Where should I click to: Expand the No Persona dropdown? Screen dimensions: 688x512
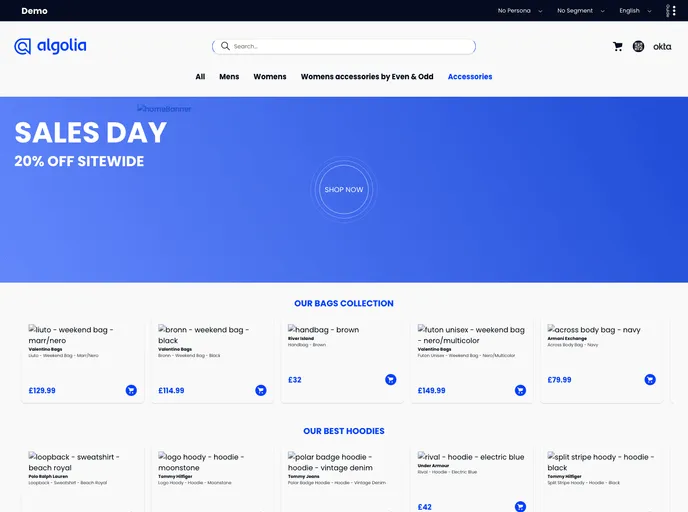(x=520, y=11)
